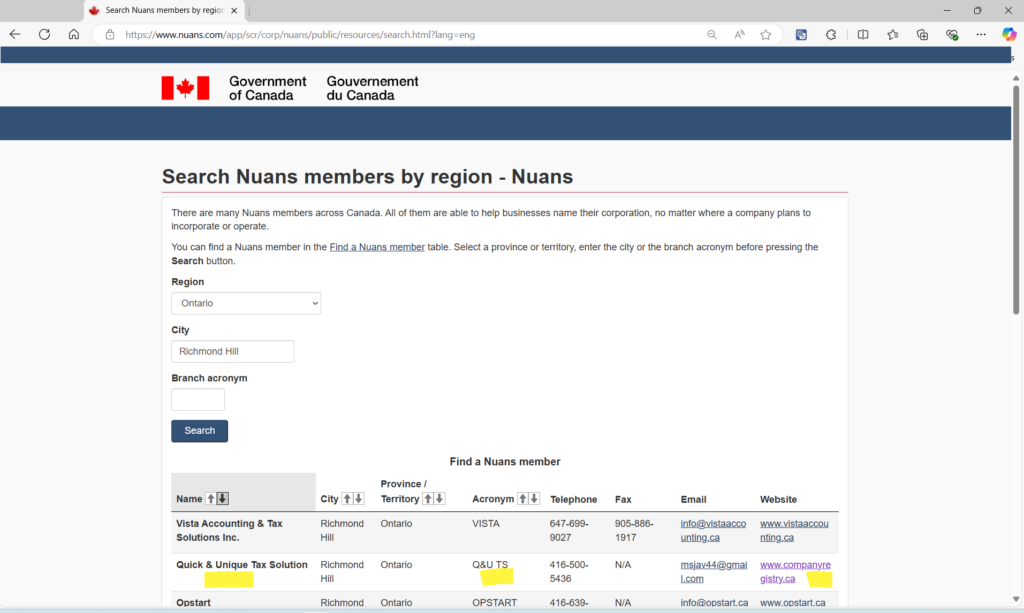Sort Name column ascending arrow

pos(210,499)
